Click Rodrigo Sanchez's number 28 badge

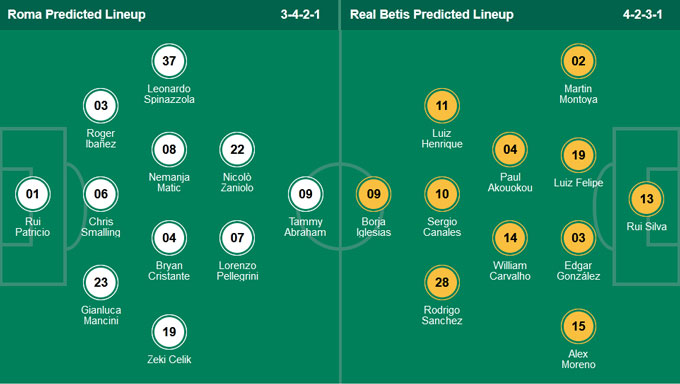(x=442, y=282)
